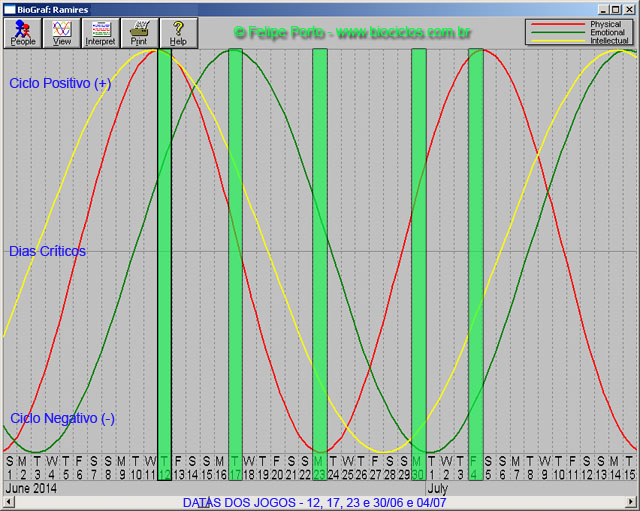Click the 'June 2014' month label
Image resolution: width=640 pixels, height=511 pixels.
31,488
